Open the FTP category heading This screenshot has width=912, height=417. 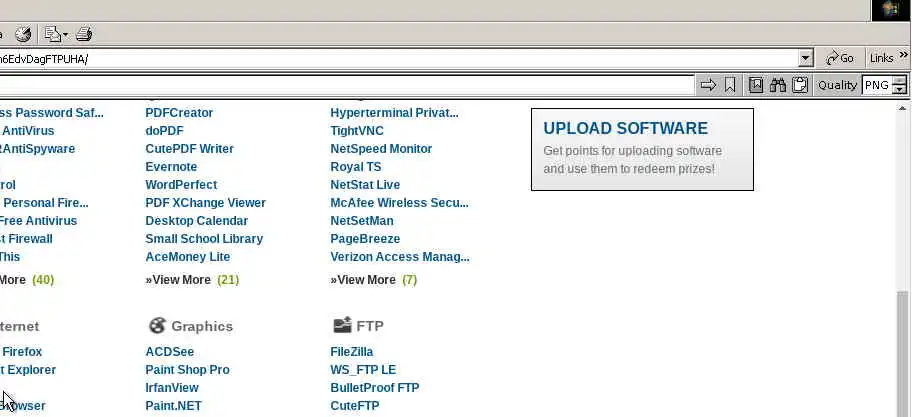(x=370, y=326)
